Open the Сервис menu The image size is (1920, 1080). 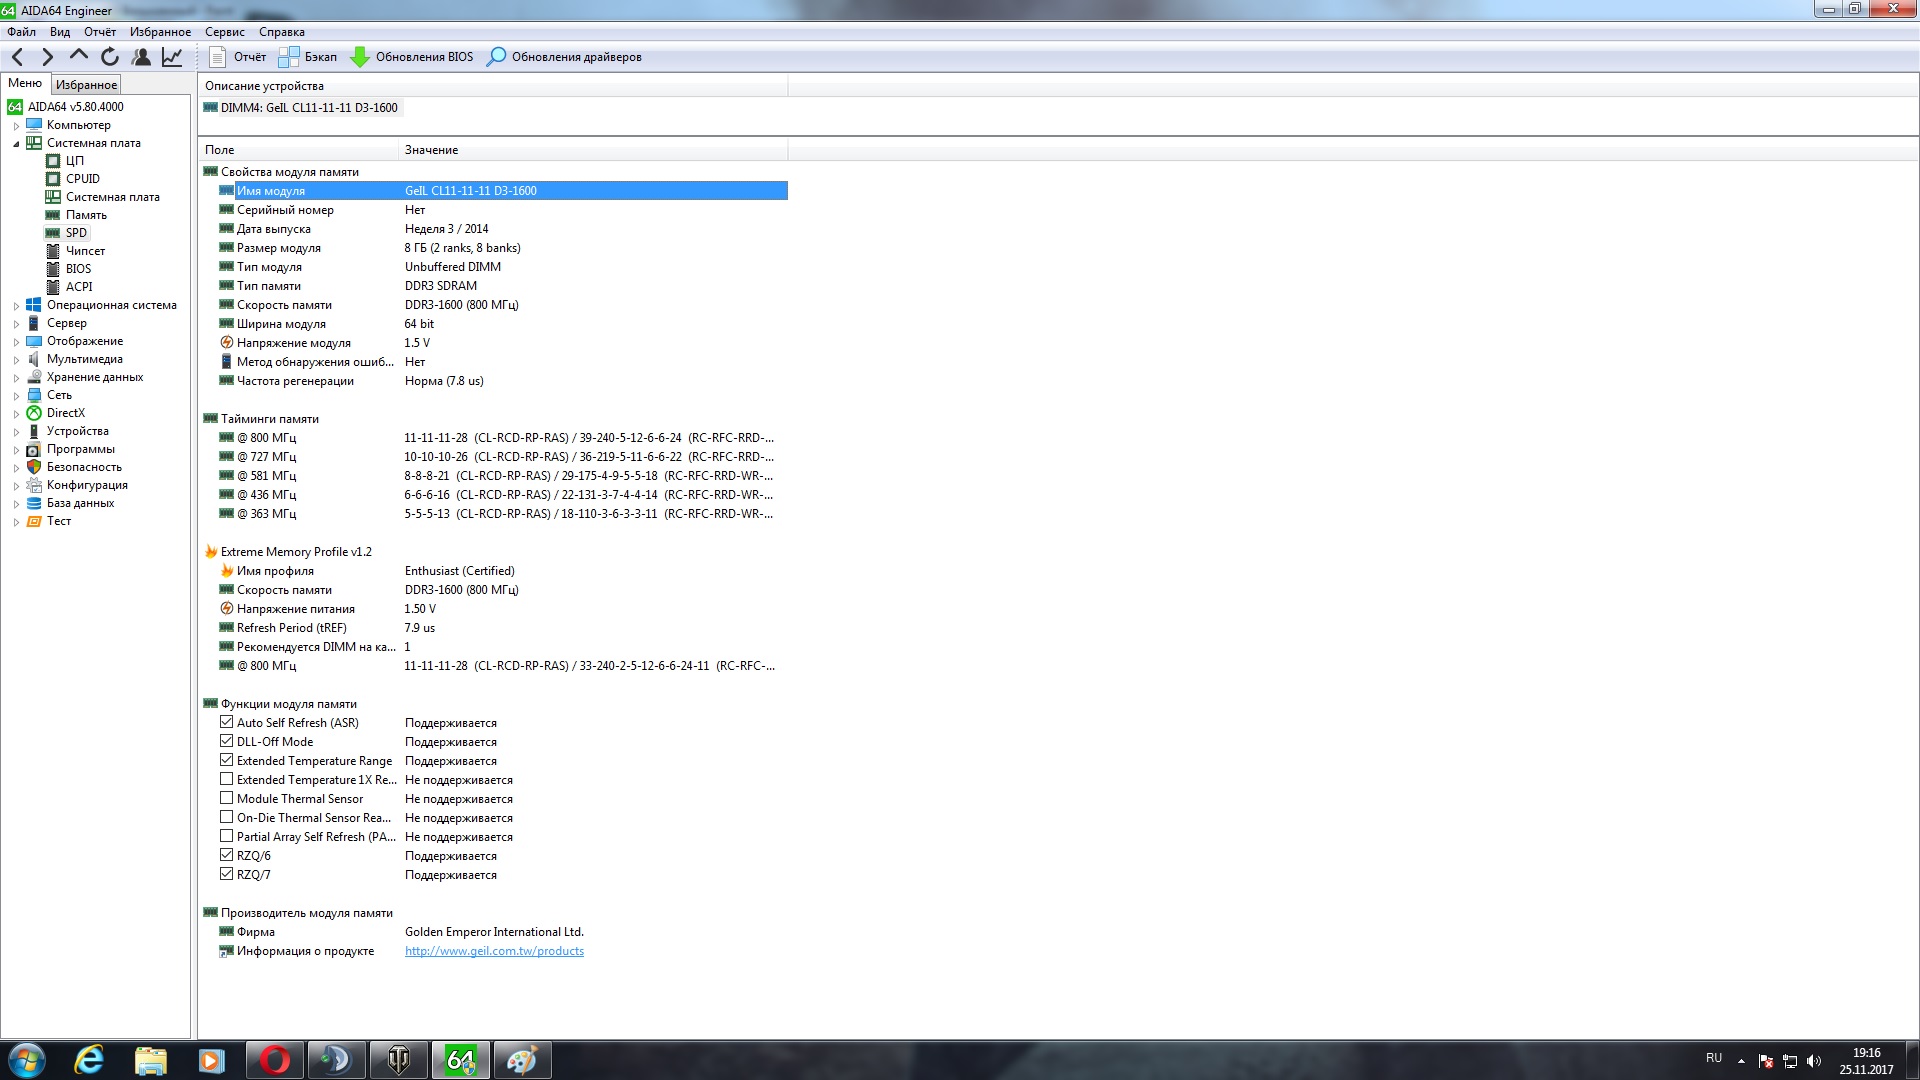(225, 32)
